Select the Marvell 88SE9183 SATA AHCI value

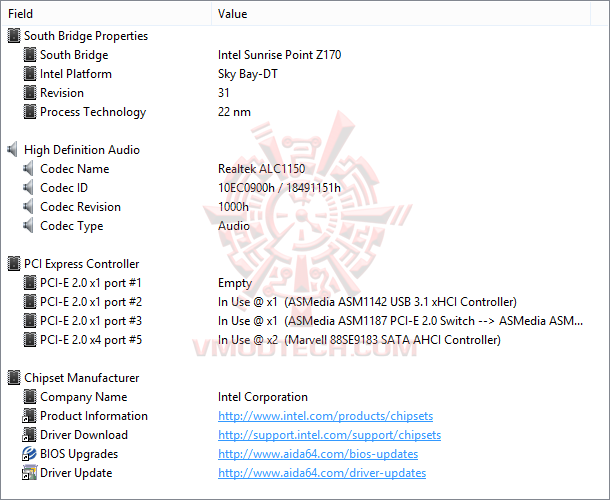[x=359, y=340]
